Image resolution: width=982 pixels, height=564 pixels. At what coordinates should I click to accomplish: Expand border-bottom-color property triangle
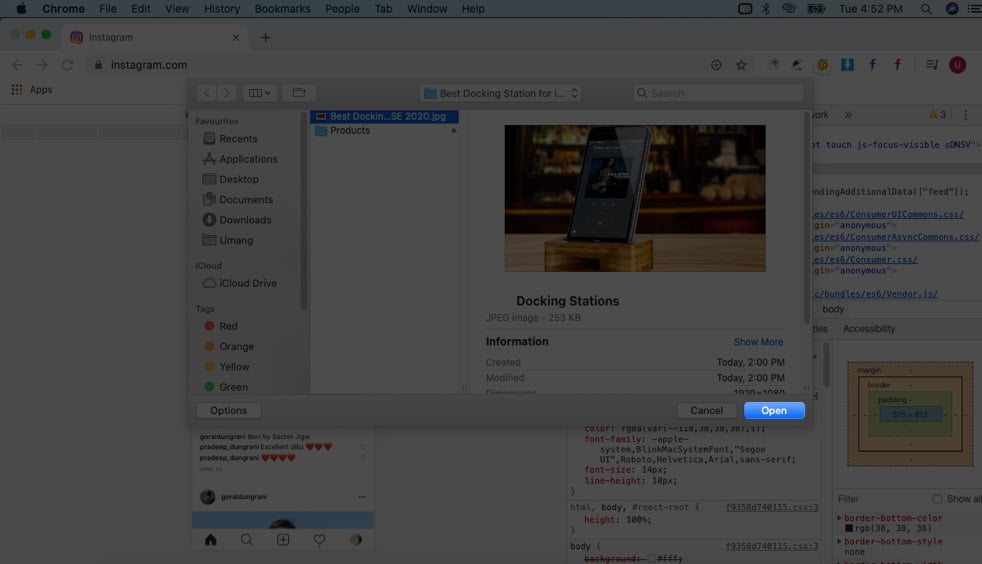click(x=839, y=518)
